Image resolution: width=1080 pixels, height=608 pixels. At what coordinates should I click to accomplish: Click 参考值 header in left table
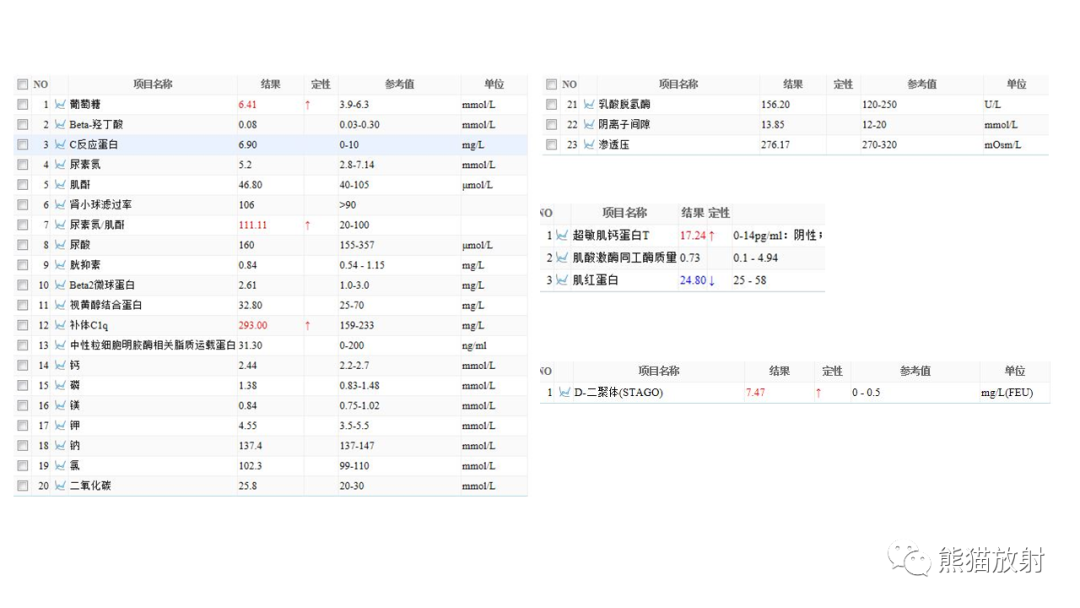click(x=399, y=84)
